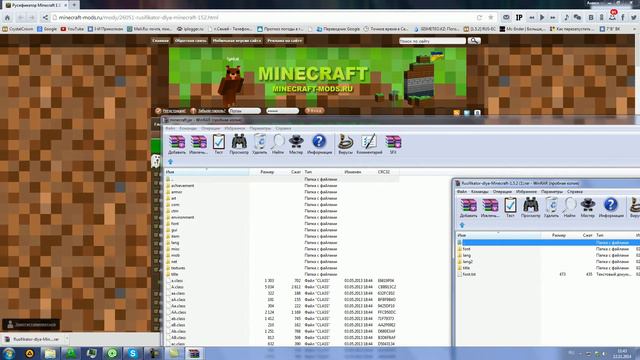Open Options (Параметры) menu in Rusifikator window
This screenshot has width=640, height=360.
(552, 191)
